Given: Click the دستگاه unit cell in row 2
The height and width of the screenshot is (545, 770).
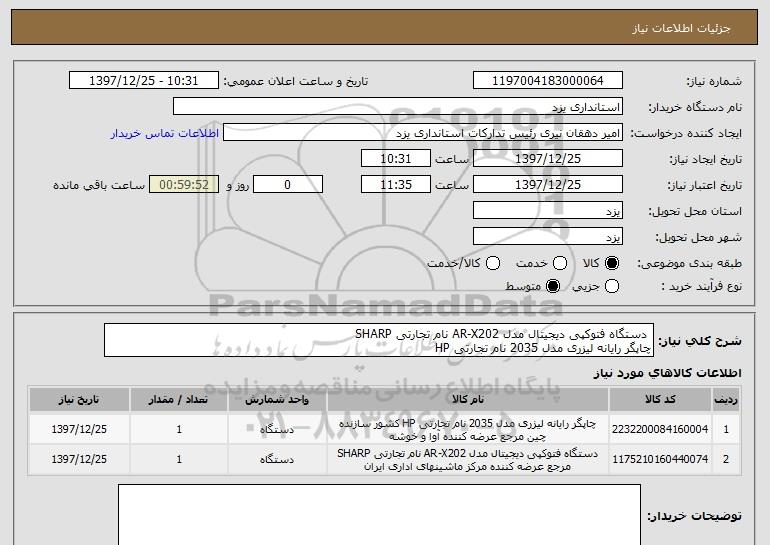Looking at the screenshot, I should coord(277,459).
